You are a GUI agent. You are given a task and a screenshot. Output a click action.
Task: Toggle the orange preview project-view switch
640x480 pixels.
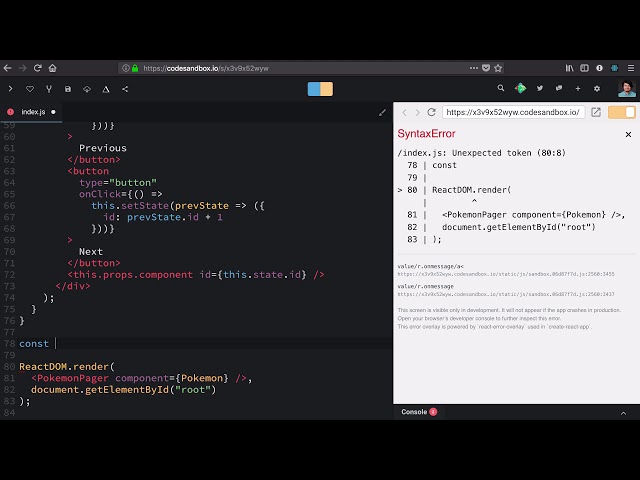(x=622, y=112)
